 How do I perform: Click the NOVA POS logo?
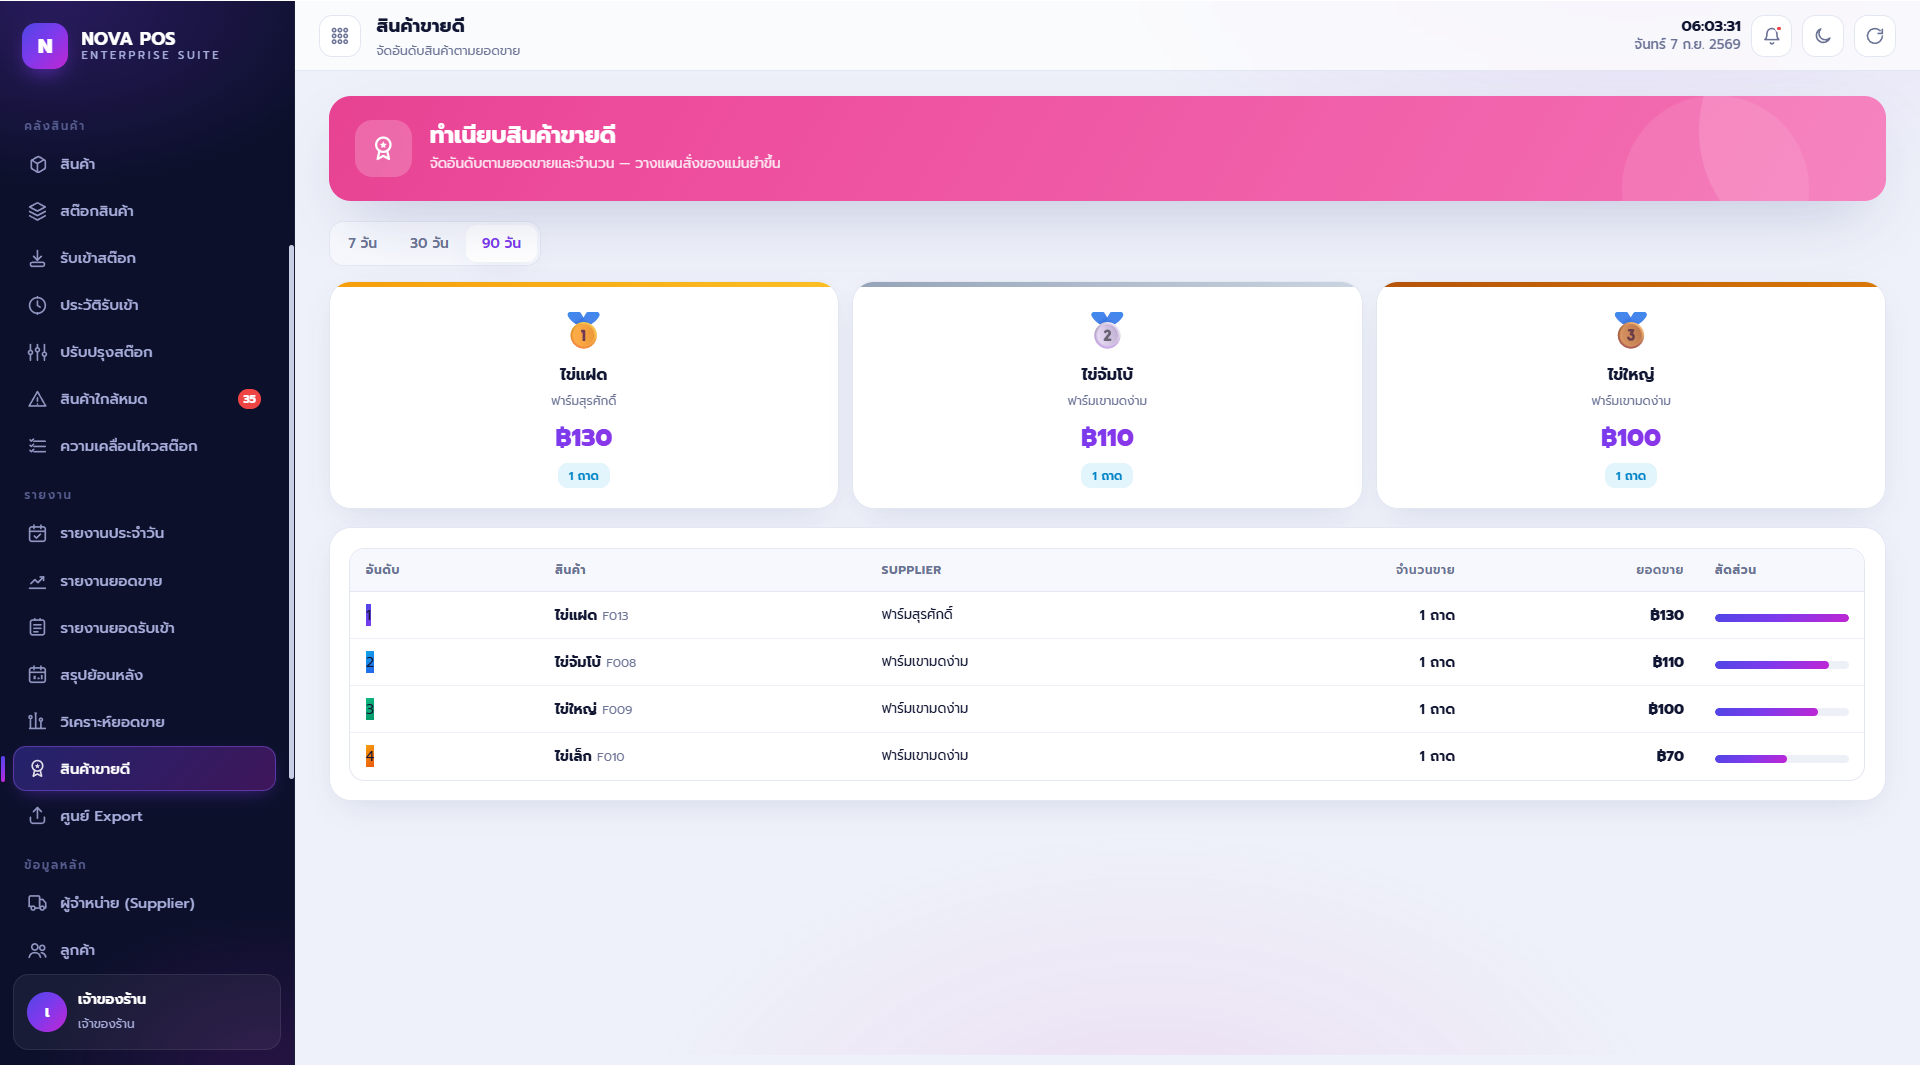[x=45, y=46]
